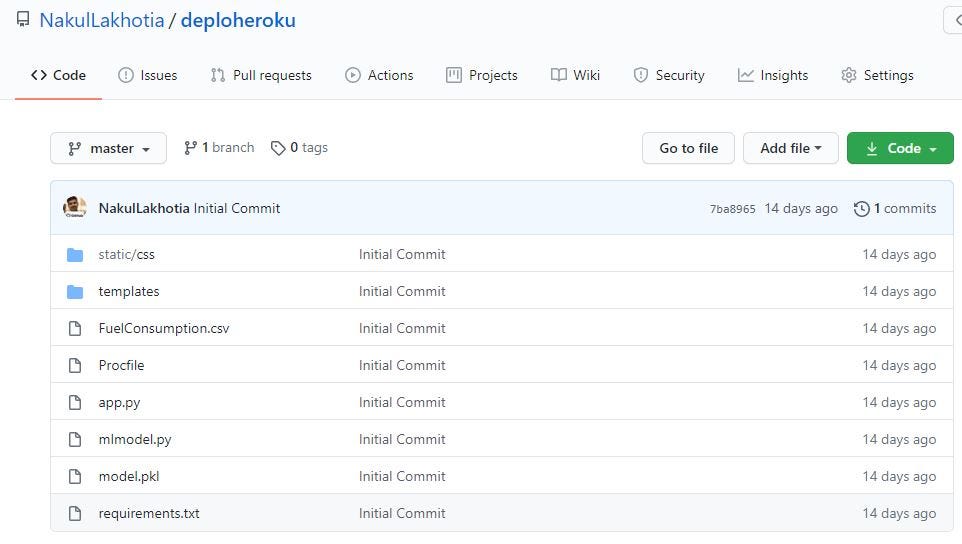The width and height of the screenshot is (962, 544).
Task: Expand the master branch dropdown
Action: click(109, 148)
